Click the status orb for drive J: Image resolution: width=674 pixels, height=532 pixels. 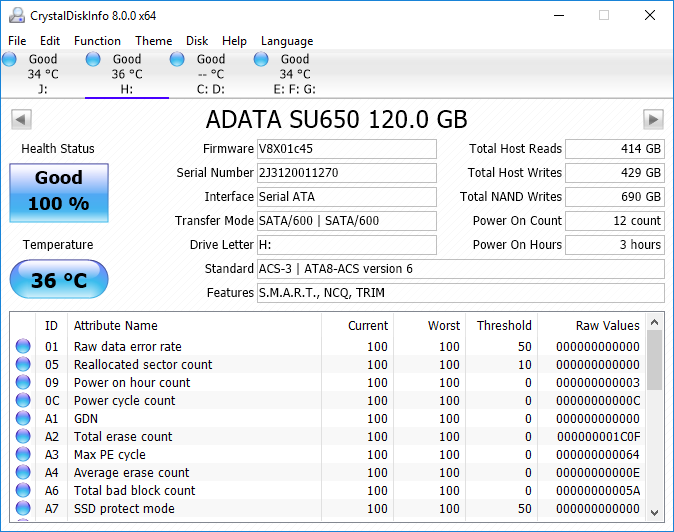click(9, 59)
